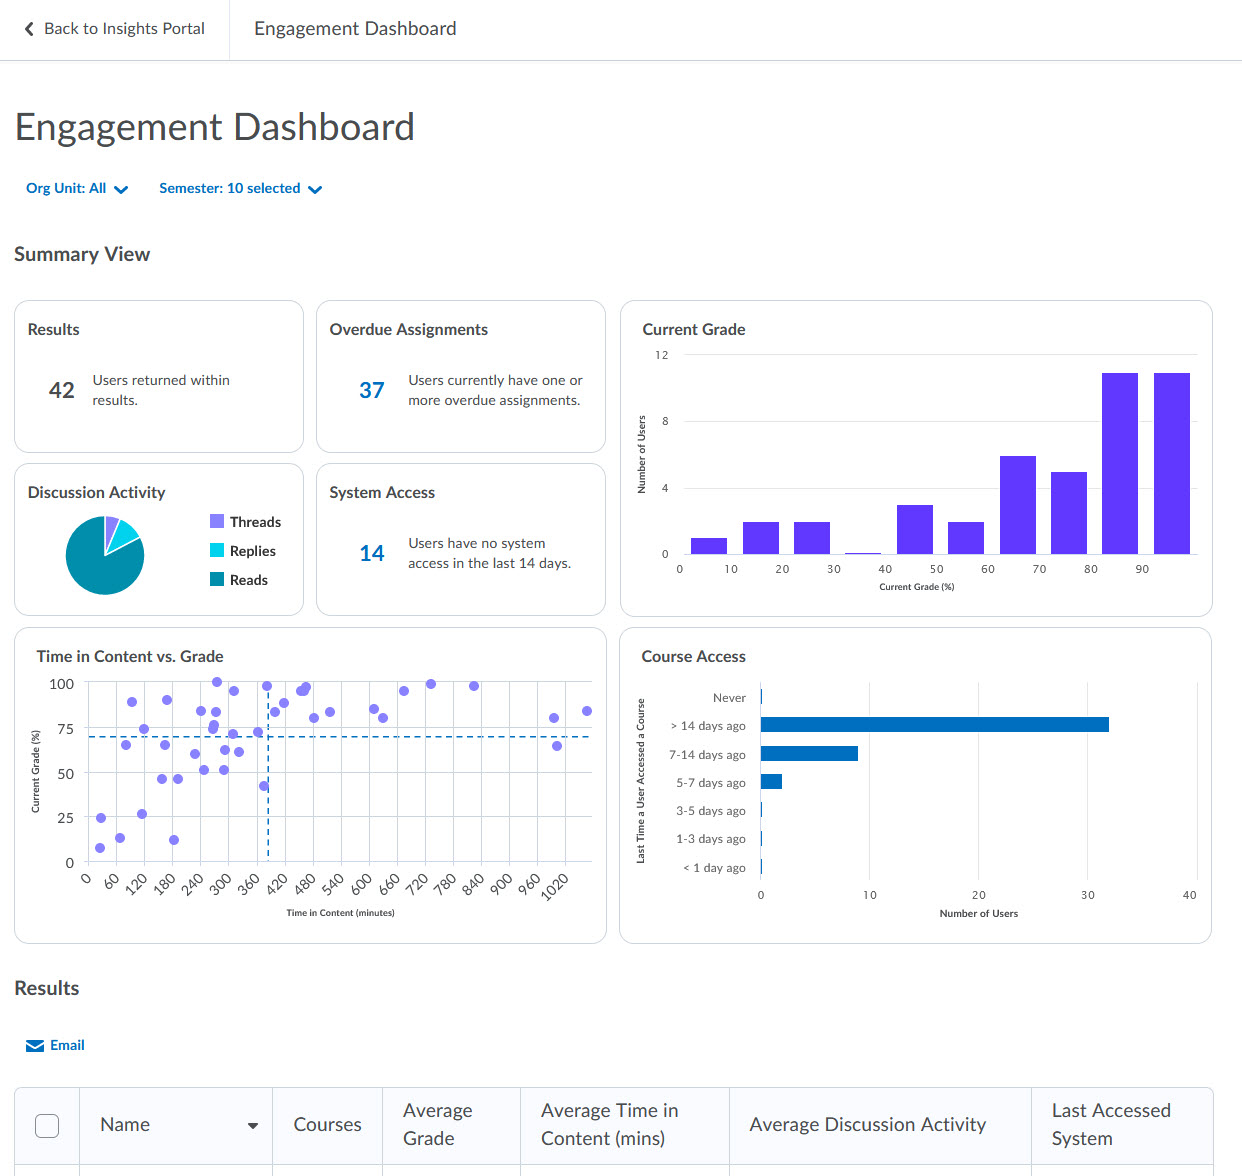Click the '< 1 day ago' axis label
This screenshot has height=1176, width=1242.
pyautogui.click(x=714, y=868)
